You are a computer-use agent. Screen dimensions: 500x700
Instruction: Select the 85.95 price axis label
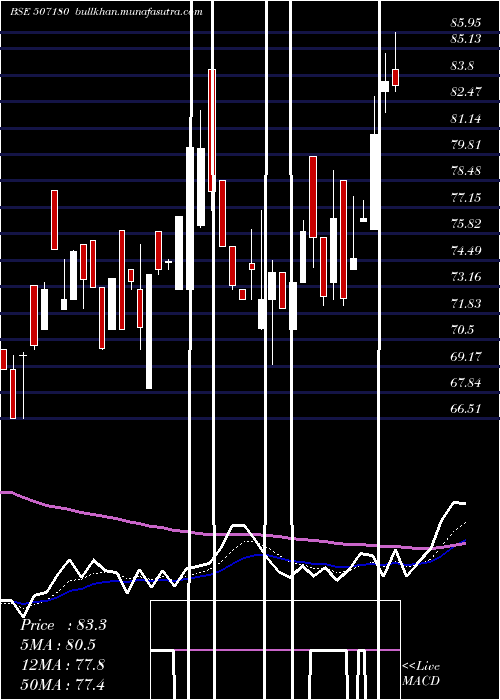(x=466, y=23)
